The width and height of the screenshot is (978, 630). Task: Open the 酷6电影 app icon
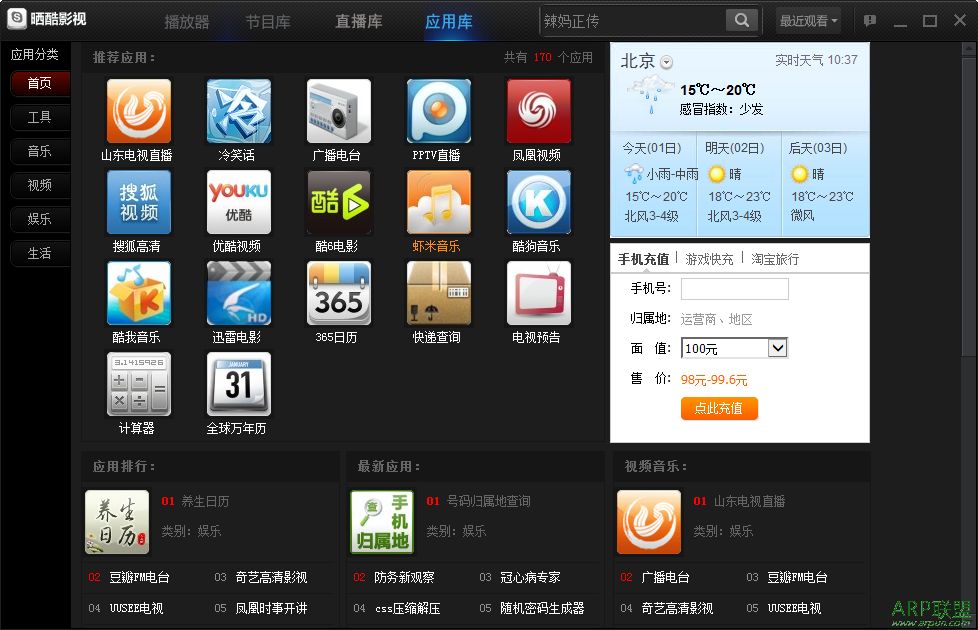coord(339,202)
